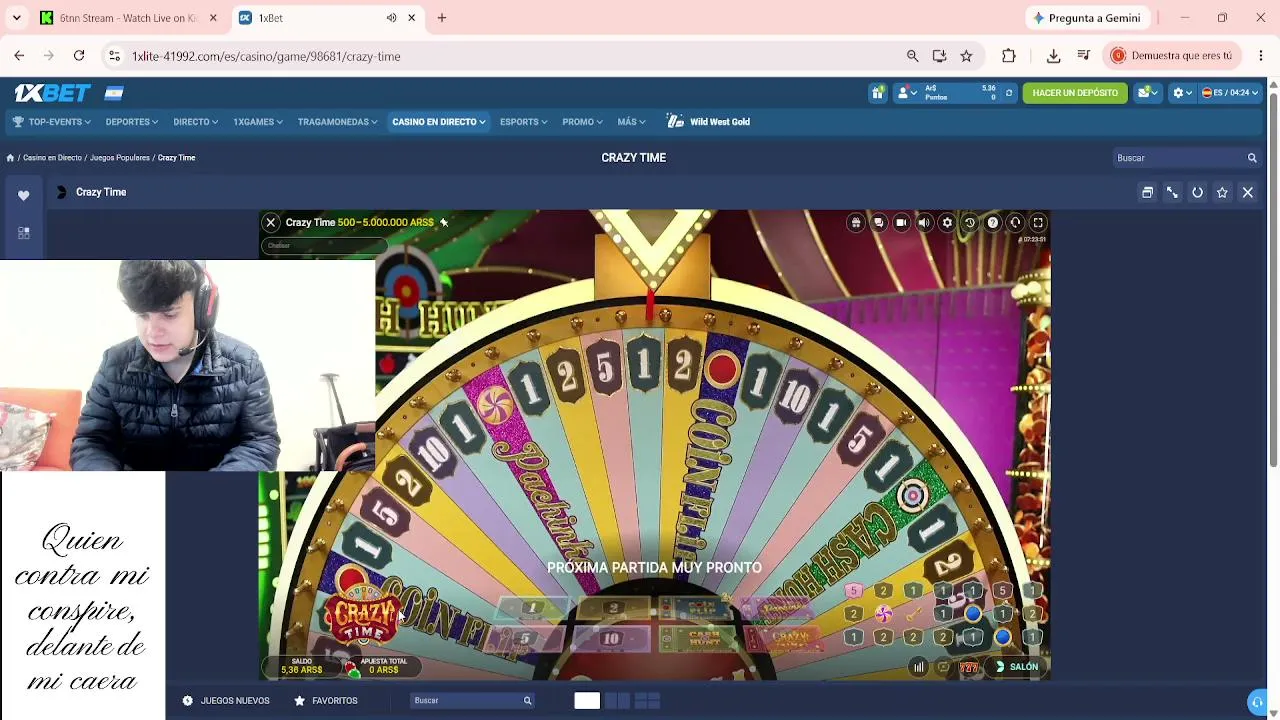Expand the ESPORTS menu
The image size is (1280, 720).
coord(523,122)
